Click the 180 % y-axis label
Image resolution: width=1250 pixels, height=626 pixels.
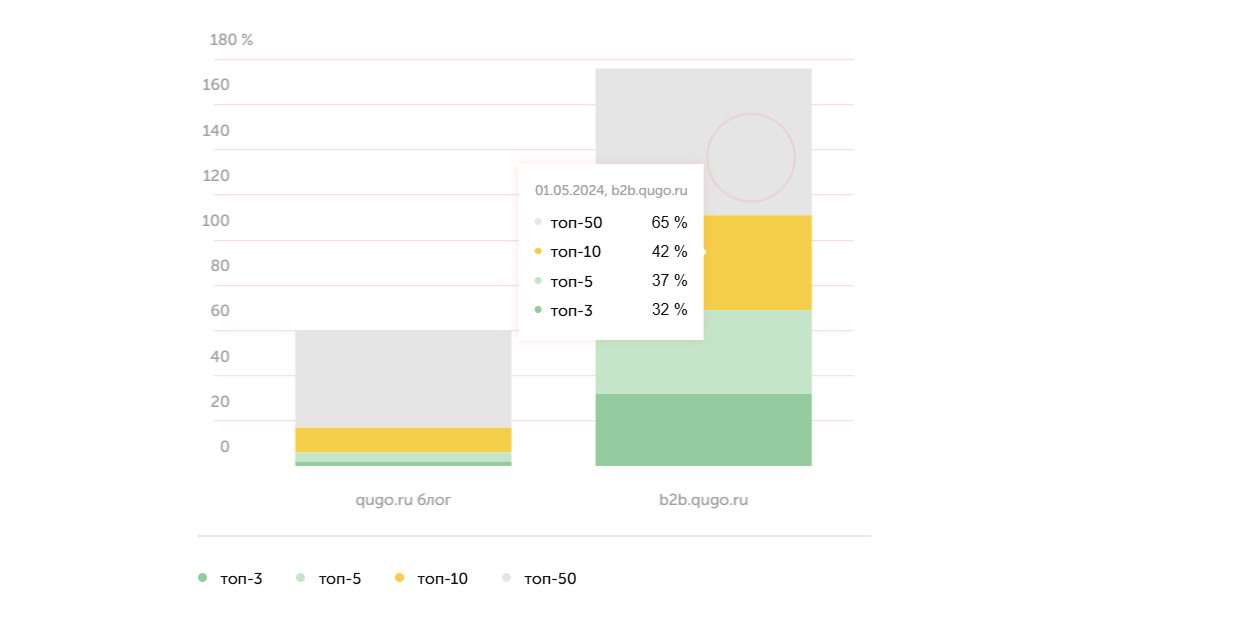[x=231, y=40]
